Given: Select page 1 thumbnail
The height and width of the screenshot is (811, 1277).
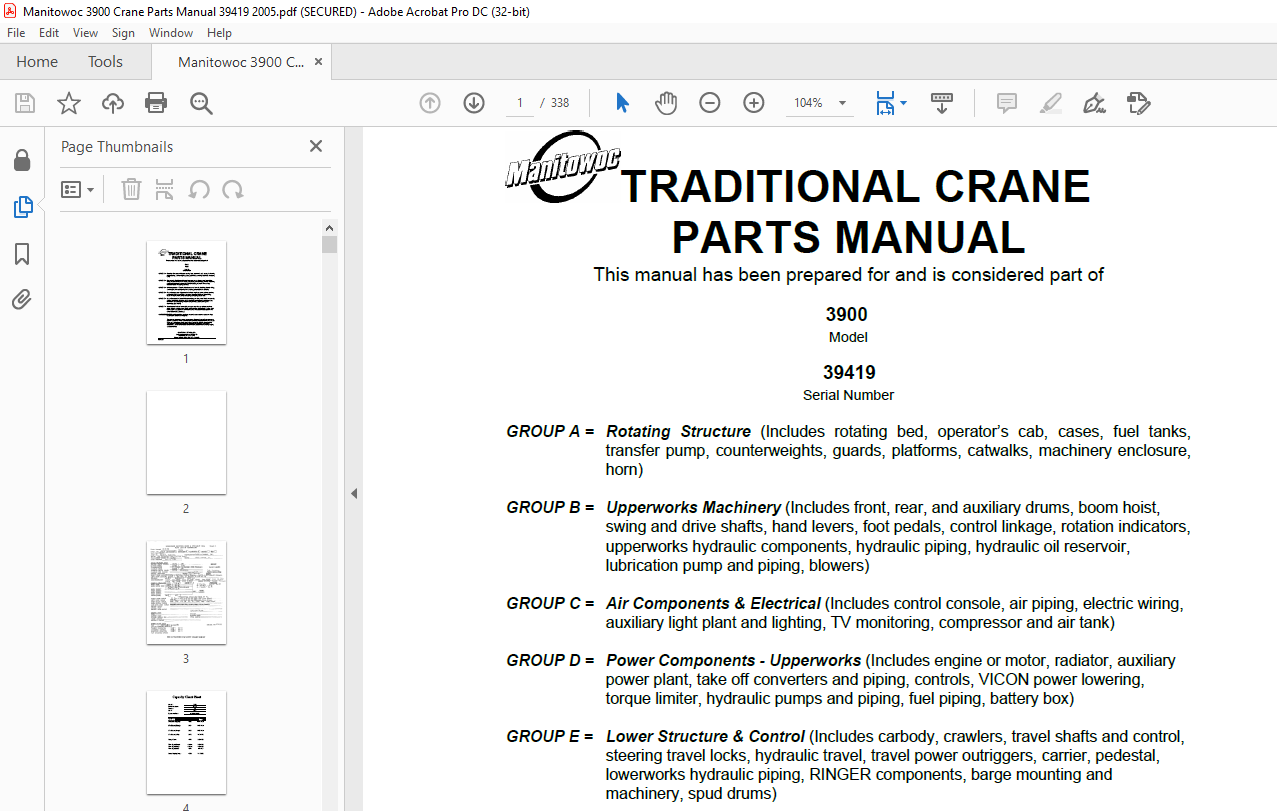Looking at the screenshot, I should click(186, 292).
